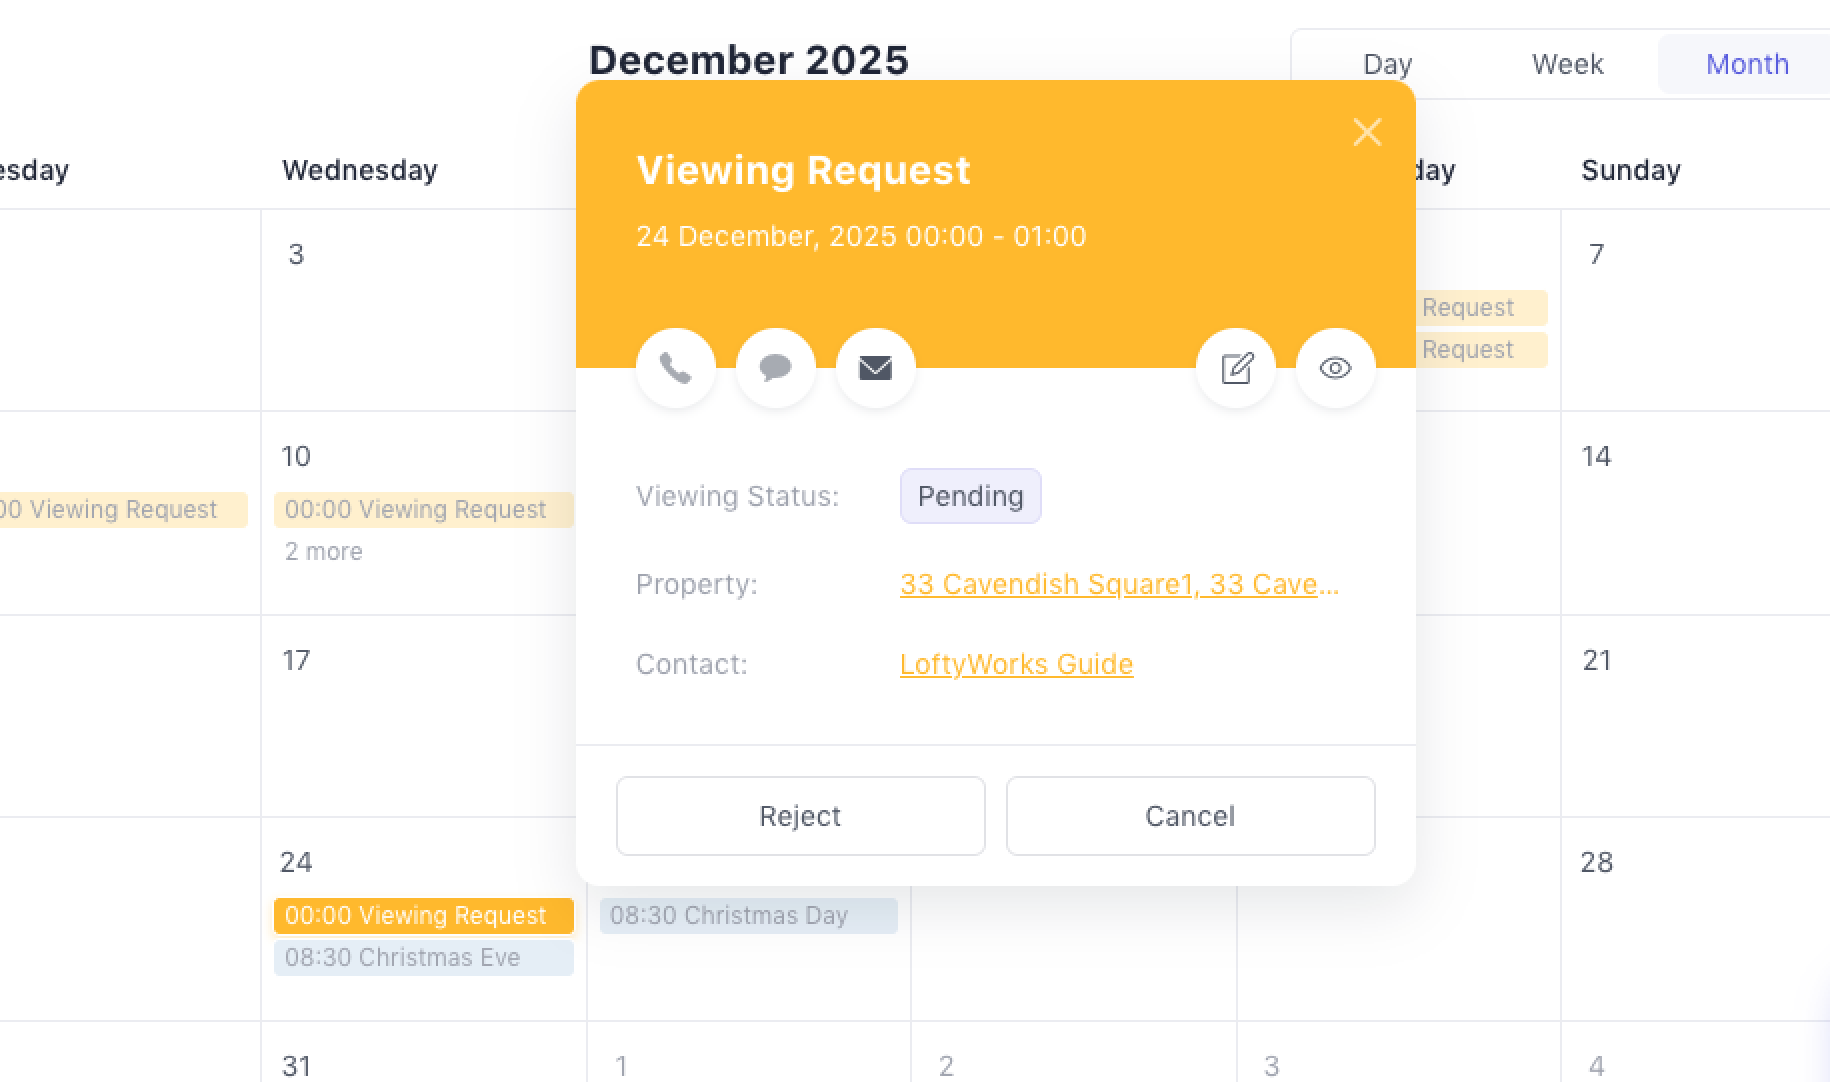1830x1082 pixels.
Task: Click the email envelope icon
Action: click(x=876, y=368)
